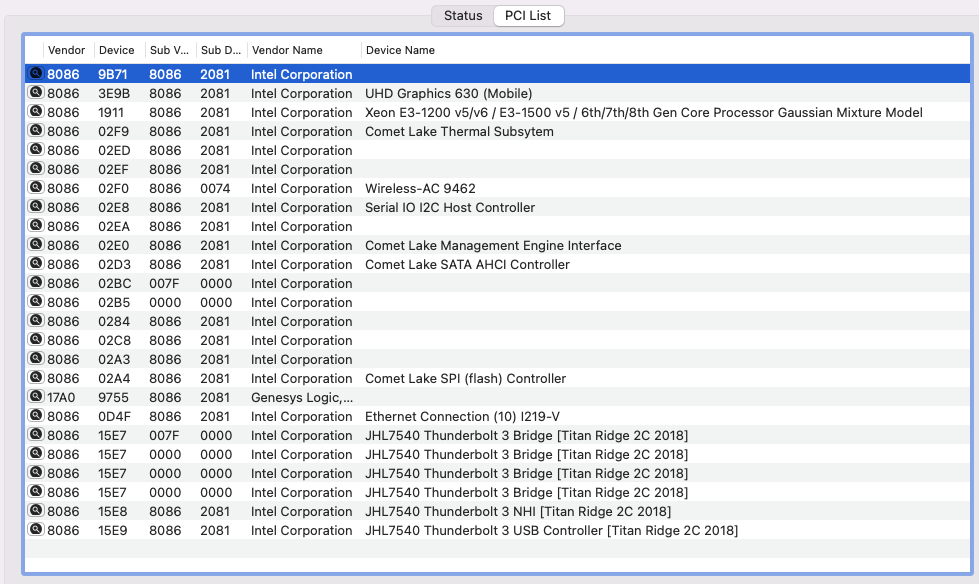The image size is (979, 584).
Task: Click vendor ID 17A0 cell
Action: [x=61, y=397]
